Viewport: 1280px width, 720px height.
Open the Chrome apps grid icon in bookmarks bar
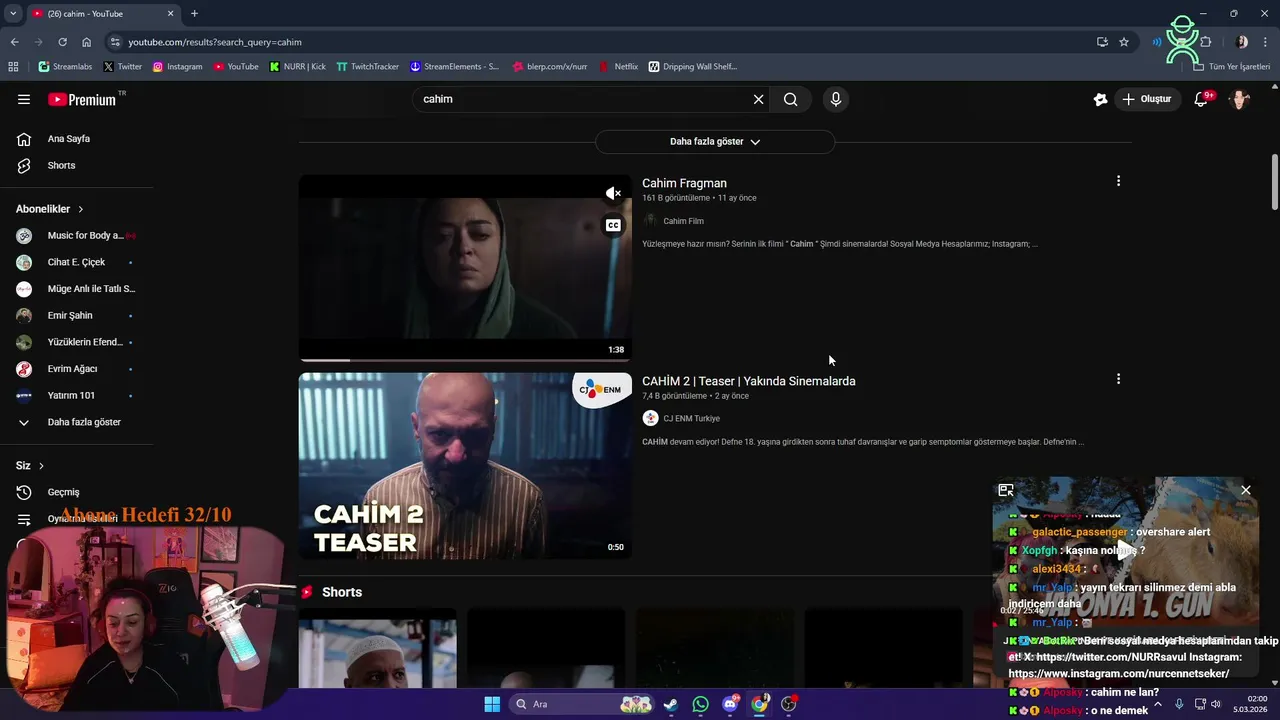coord(13,67)
